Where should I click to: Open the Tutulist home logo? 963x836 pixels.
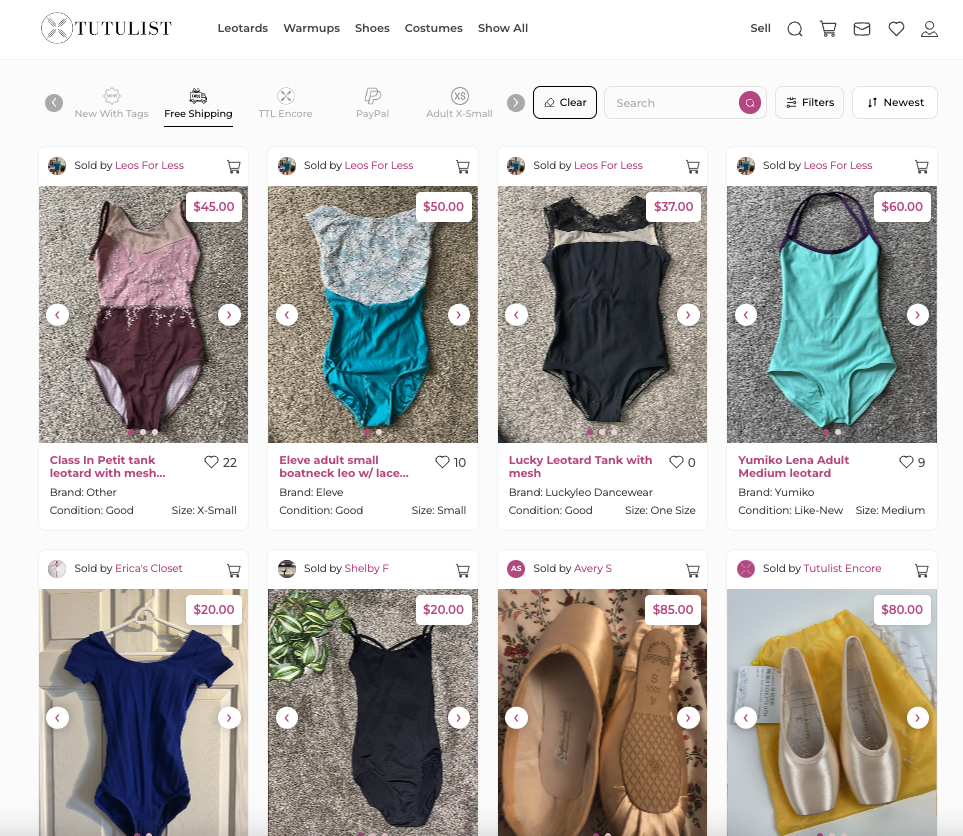tap(106, 28)
